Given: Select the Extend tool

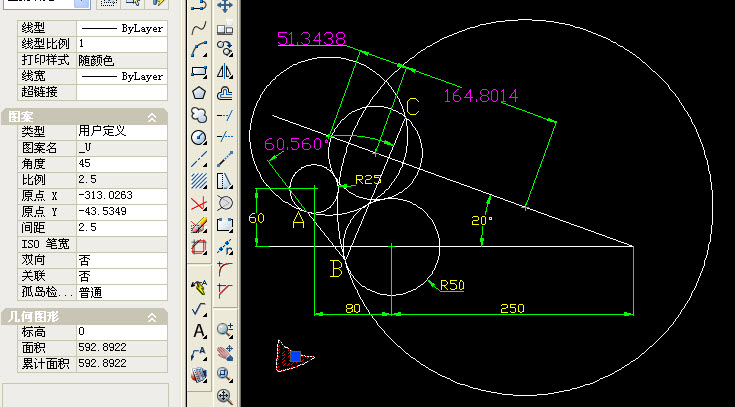Looking at the screenshot, I should 225,115.
